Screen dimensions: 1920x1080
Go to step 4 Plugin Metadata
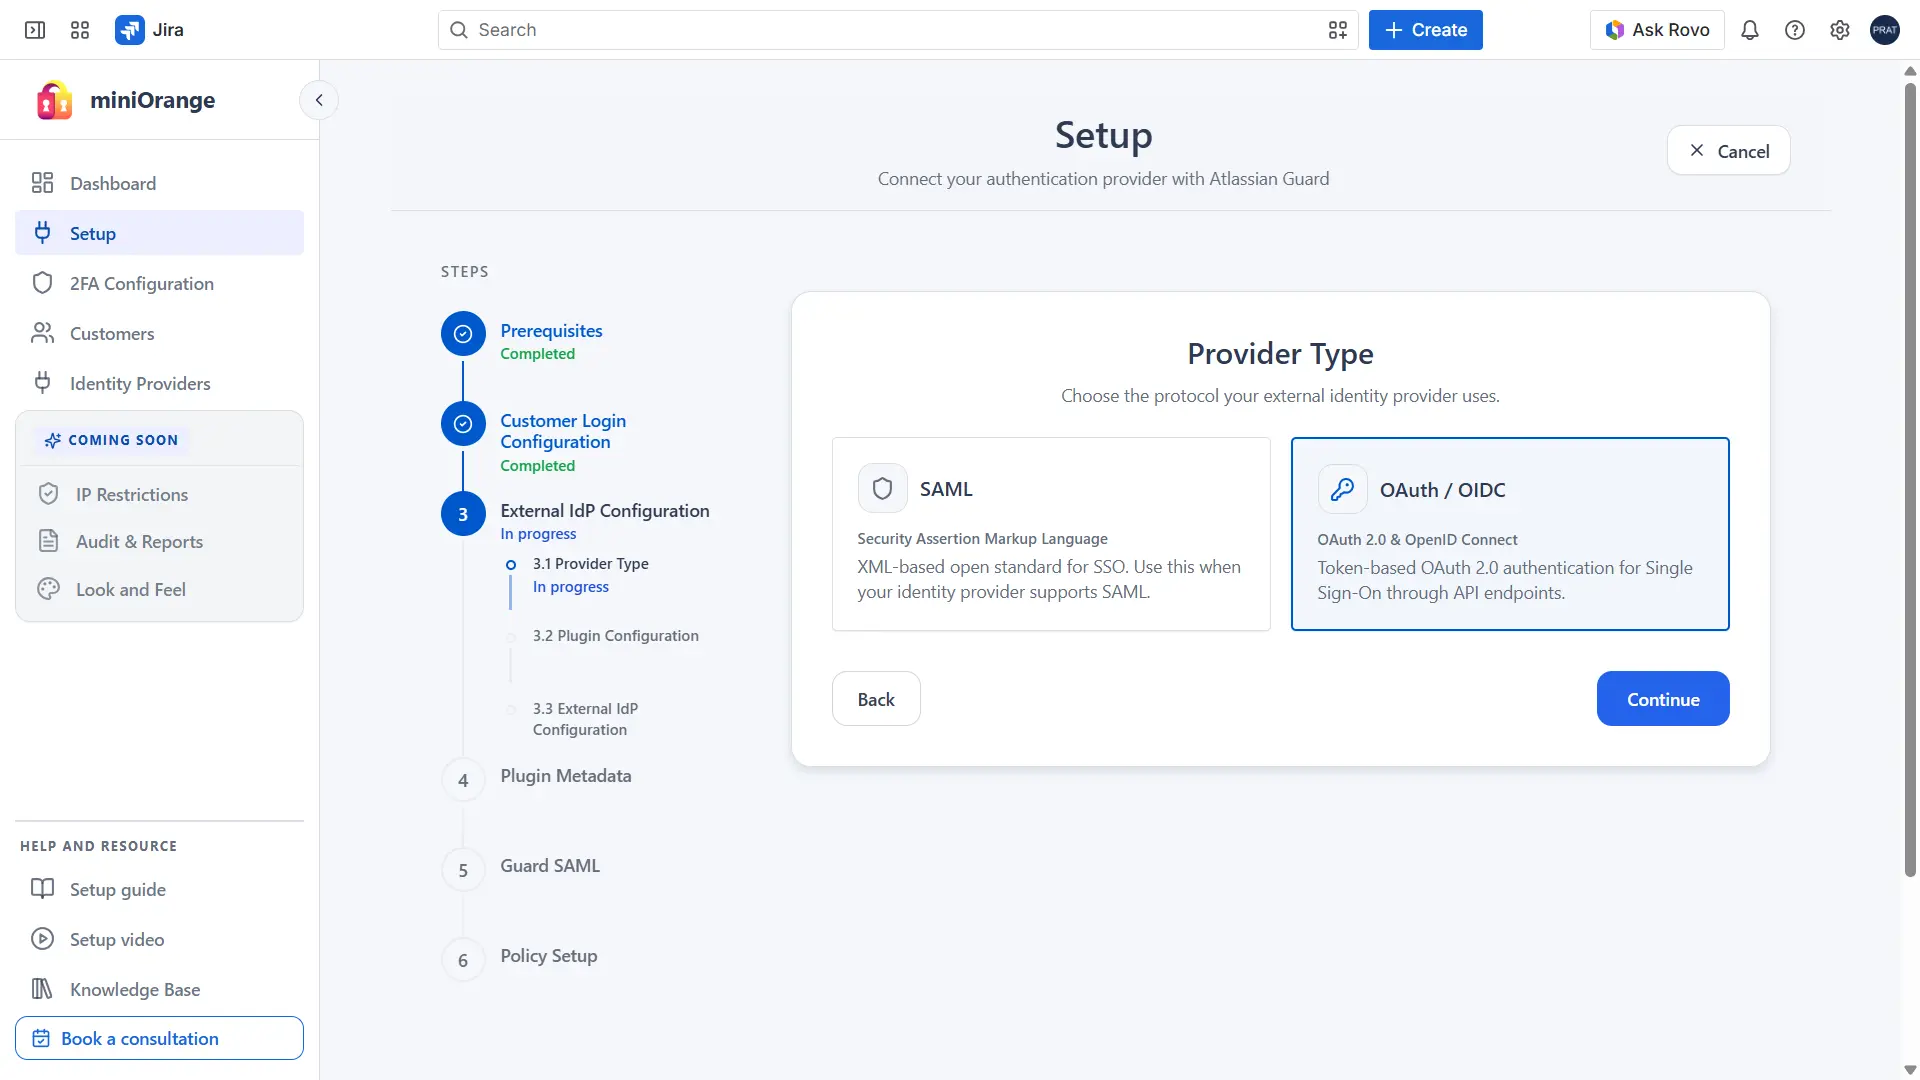click(566, 776)
